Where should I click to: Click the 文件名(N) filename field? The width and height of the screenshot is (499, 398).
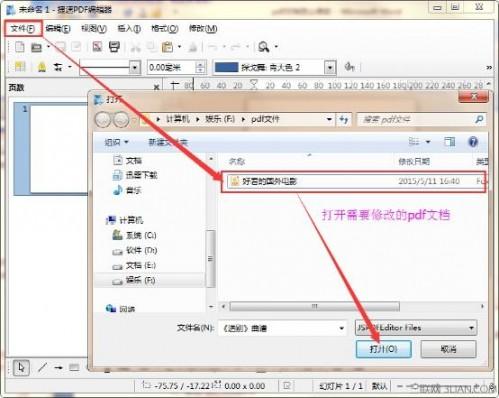coord(283,328)
